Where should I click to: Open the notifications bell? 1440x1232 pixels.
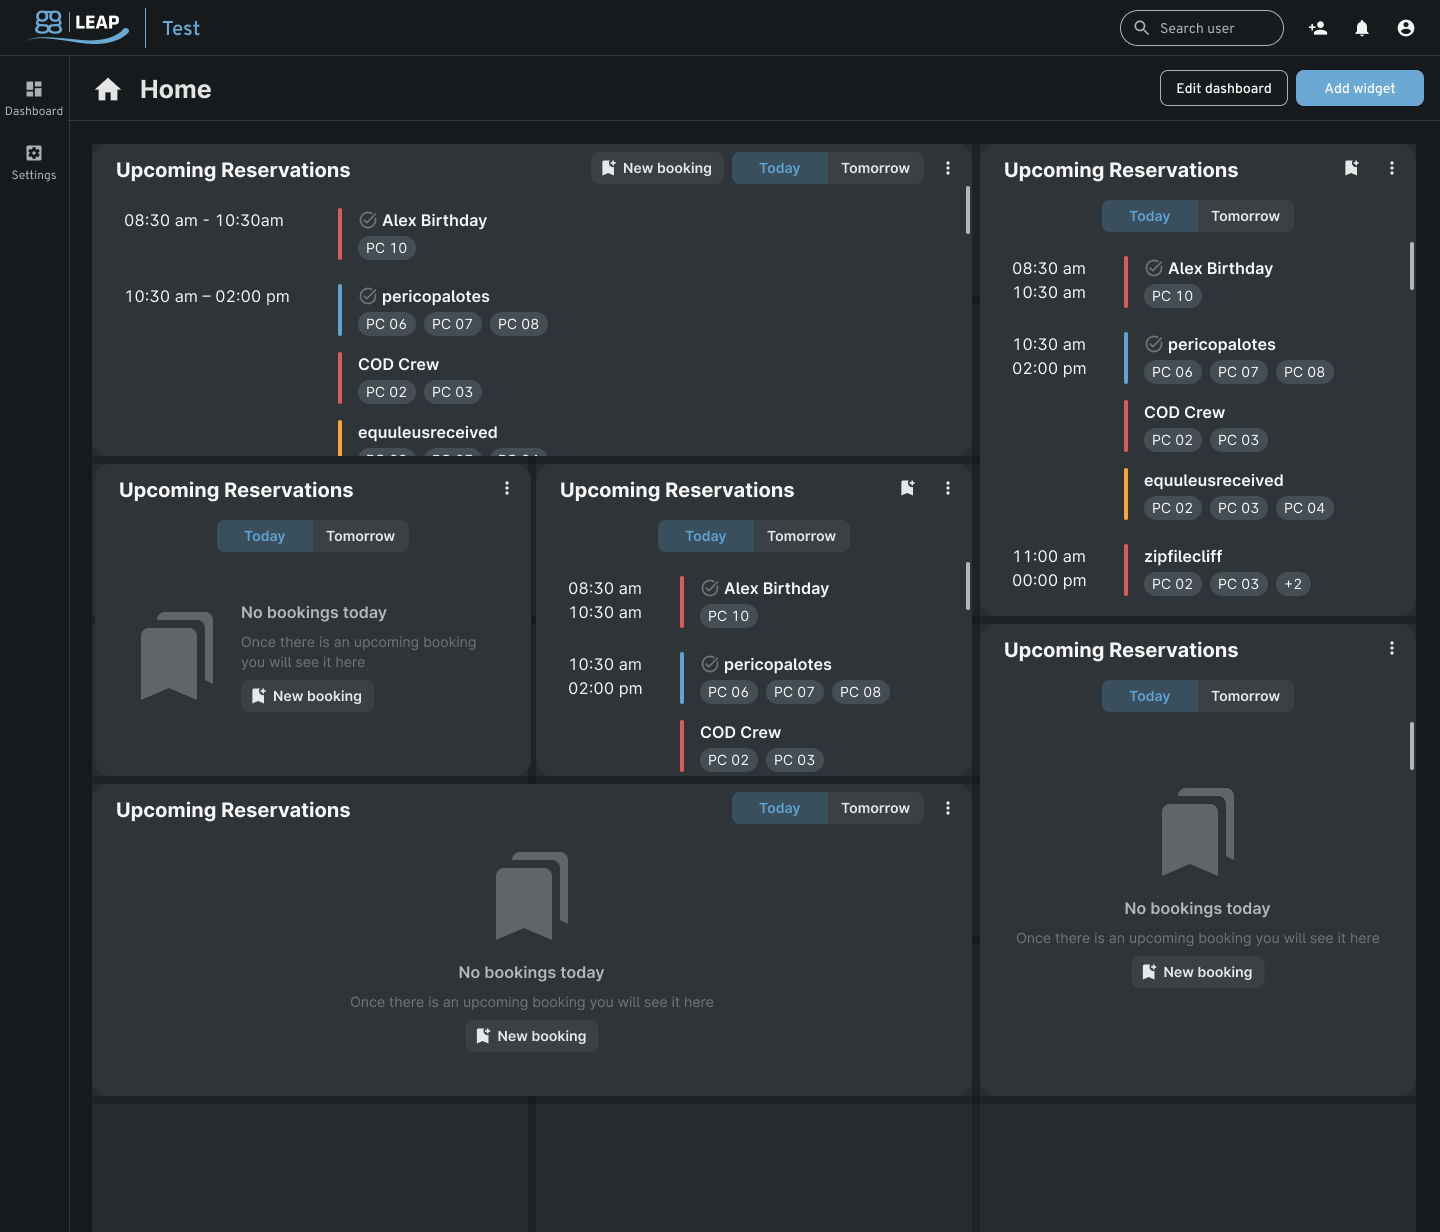(1362, 28)
